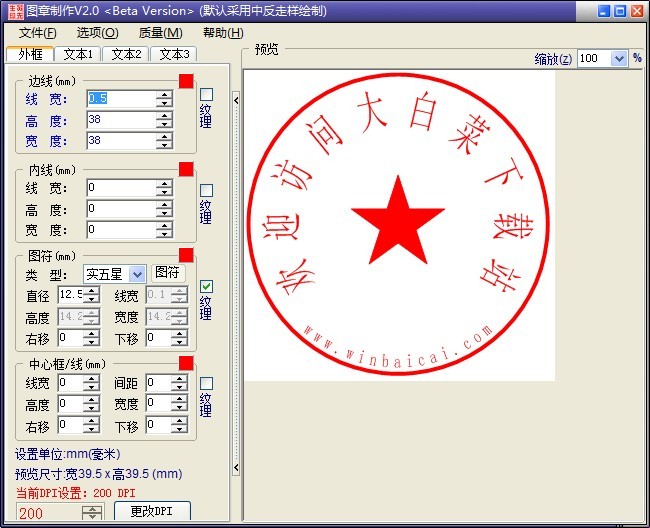Increase the 中心框 间距 spinner value
This screenshot has width=650, height=528.
click(x=180, y=378)
